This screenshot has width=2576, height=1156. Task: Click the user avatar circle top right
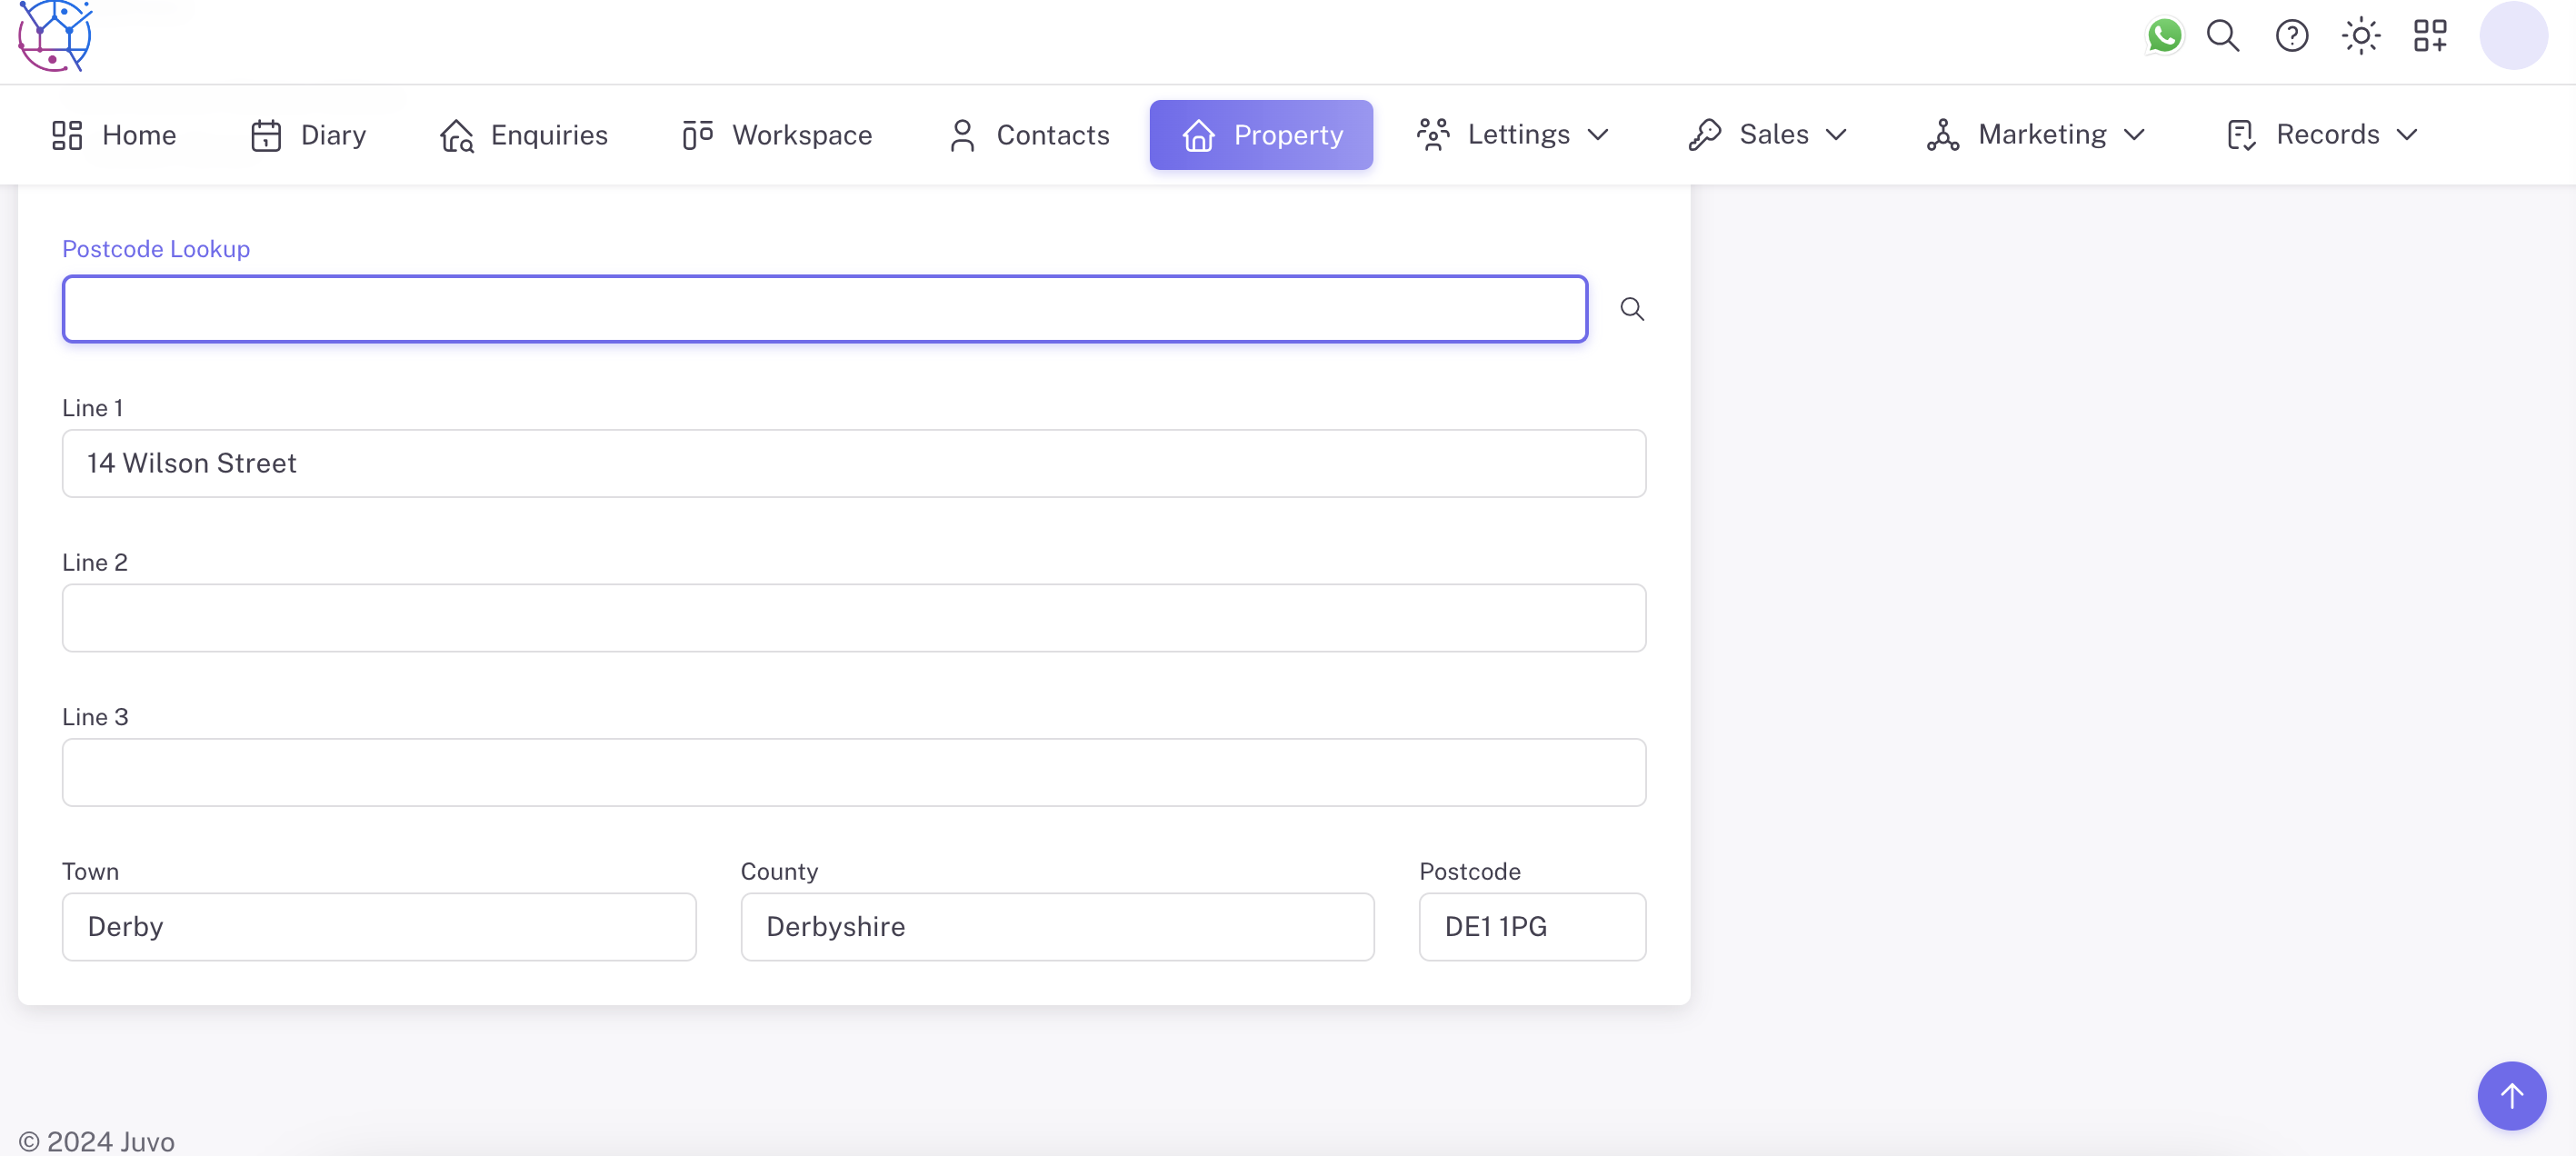[x=2513, y=36]
